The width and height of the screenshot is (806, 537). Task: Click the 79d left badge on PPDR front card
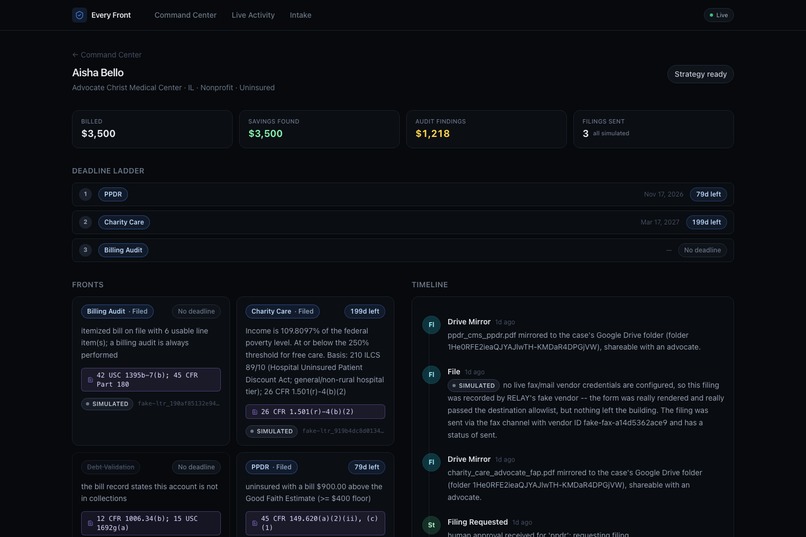(x=367, y=467)
